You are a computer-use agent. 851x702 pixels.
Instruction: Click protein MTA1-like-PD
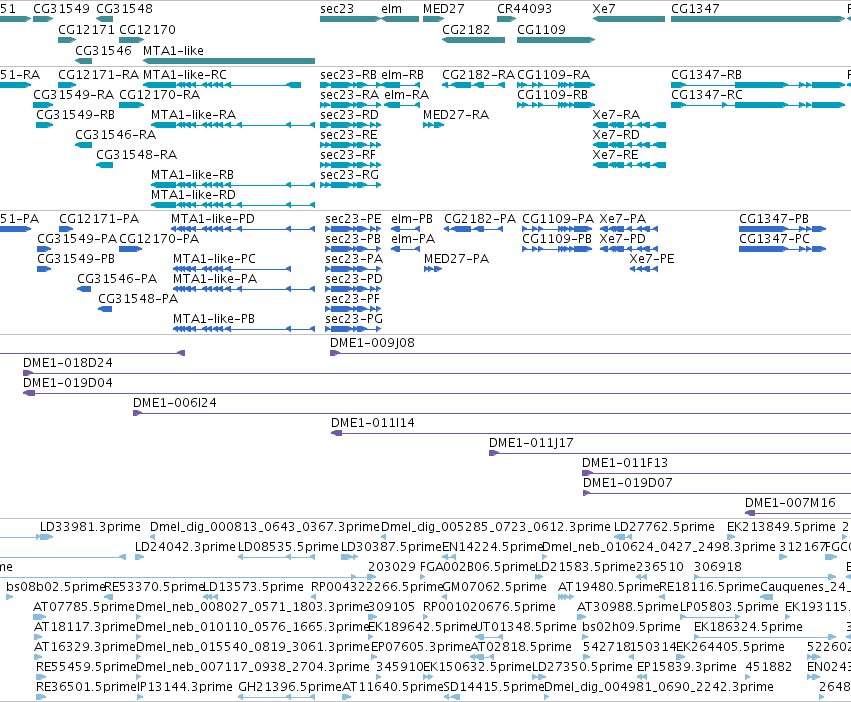coord(243,229)
